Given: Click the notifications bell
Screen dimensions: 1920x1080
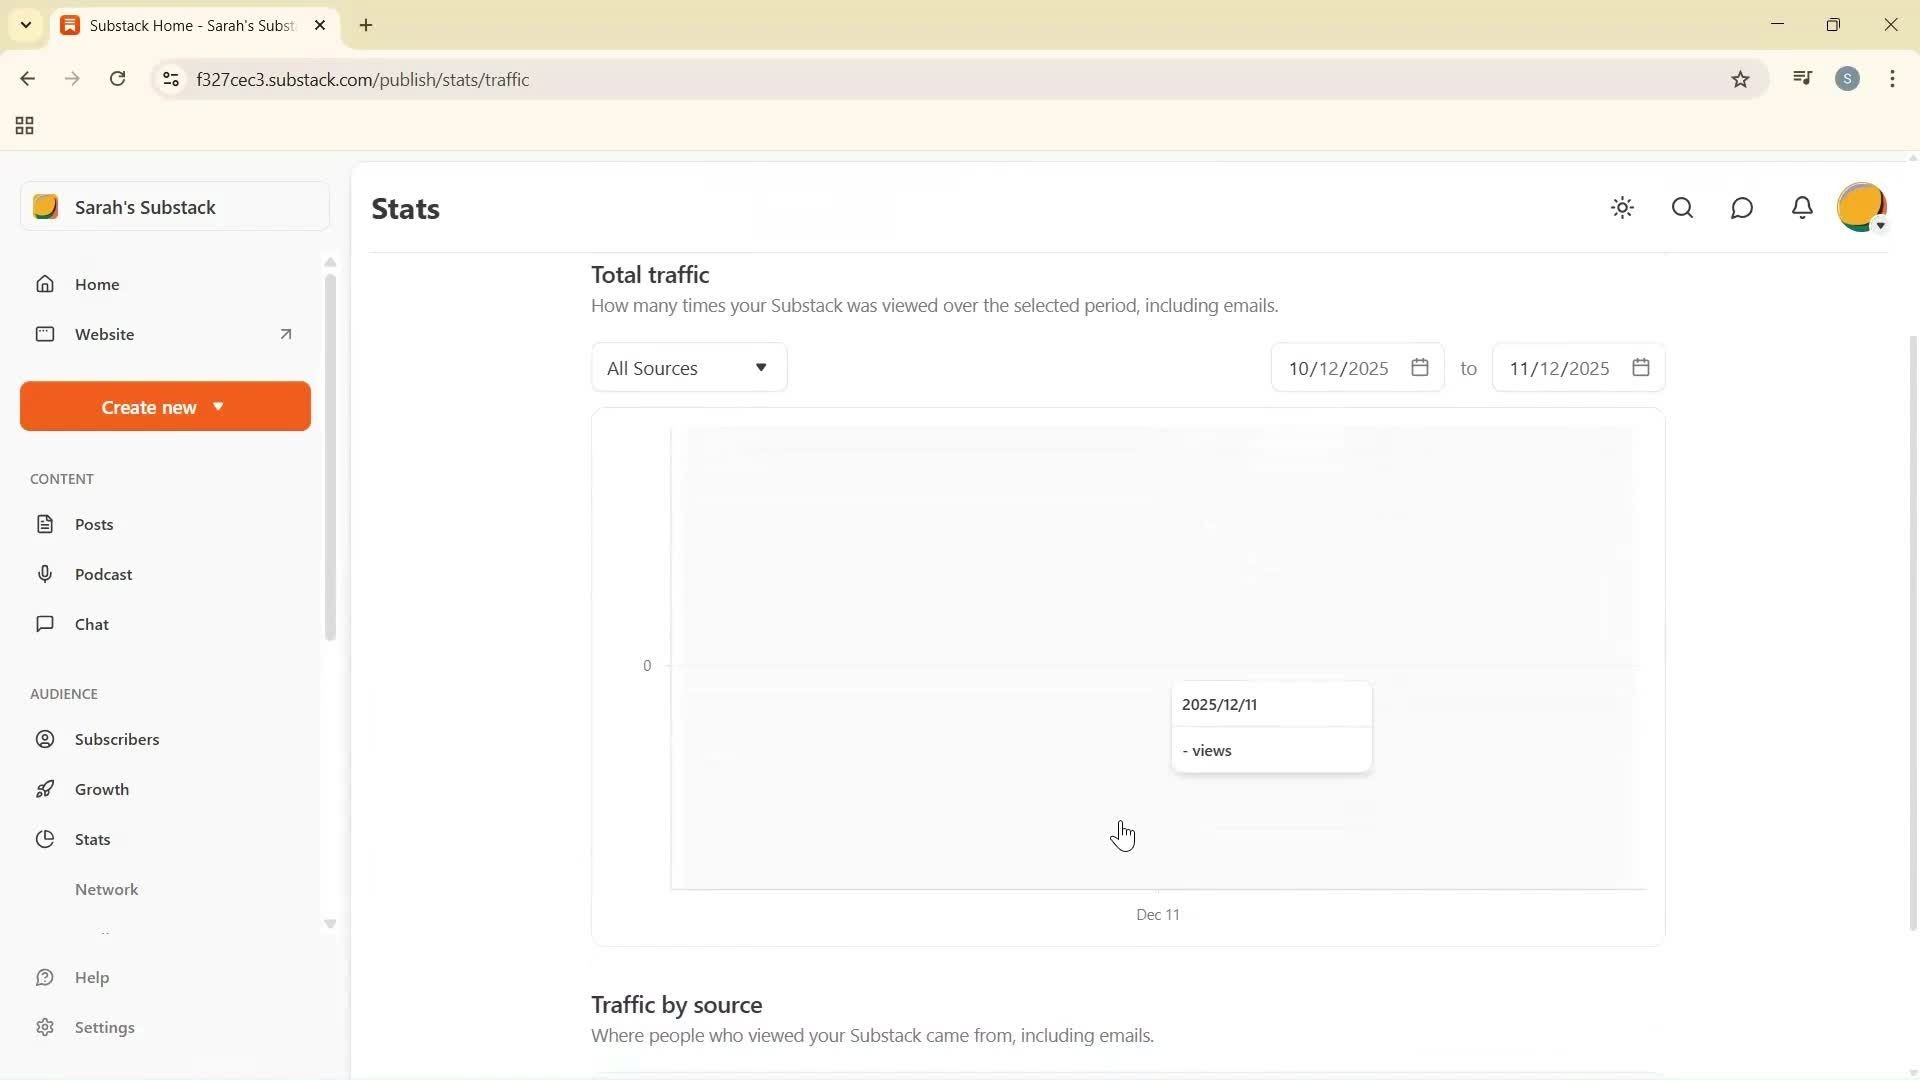Looking at the screenshot, I should 1801,208.
